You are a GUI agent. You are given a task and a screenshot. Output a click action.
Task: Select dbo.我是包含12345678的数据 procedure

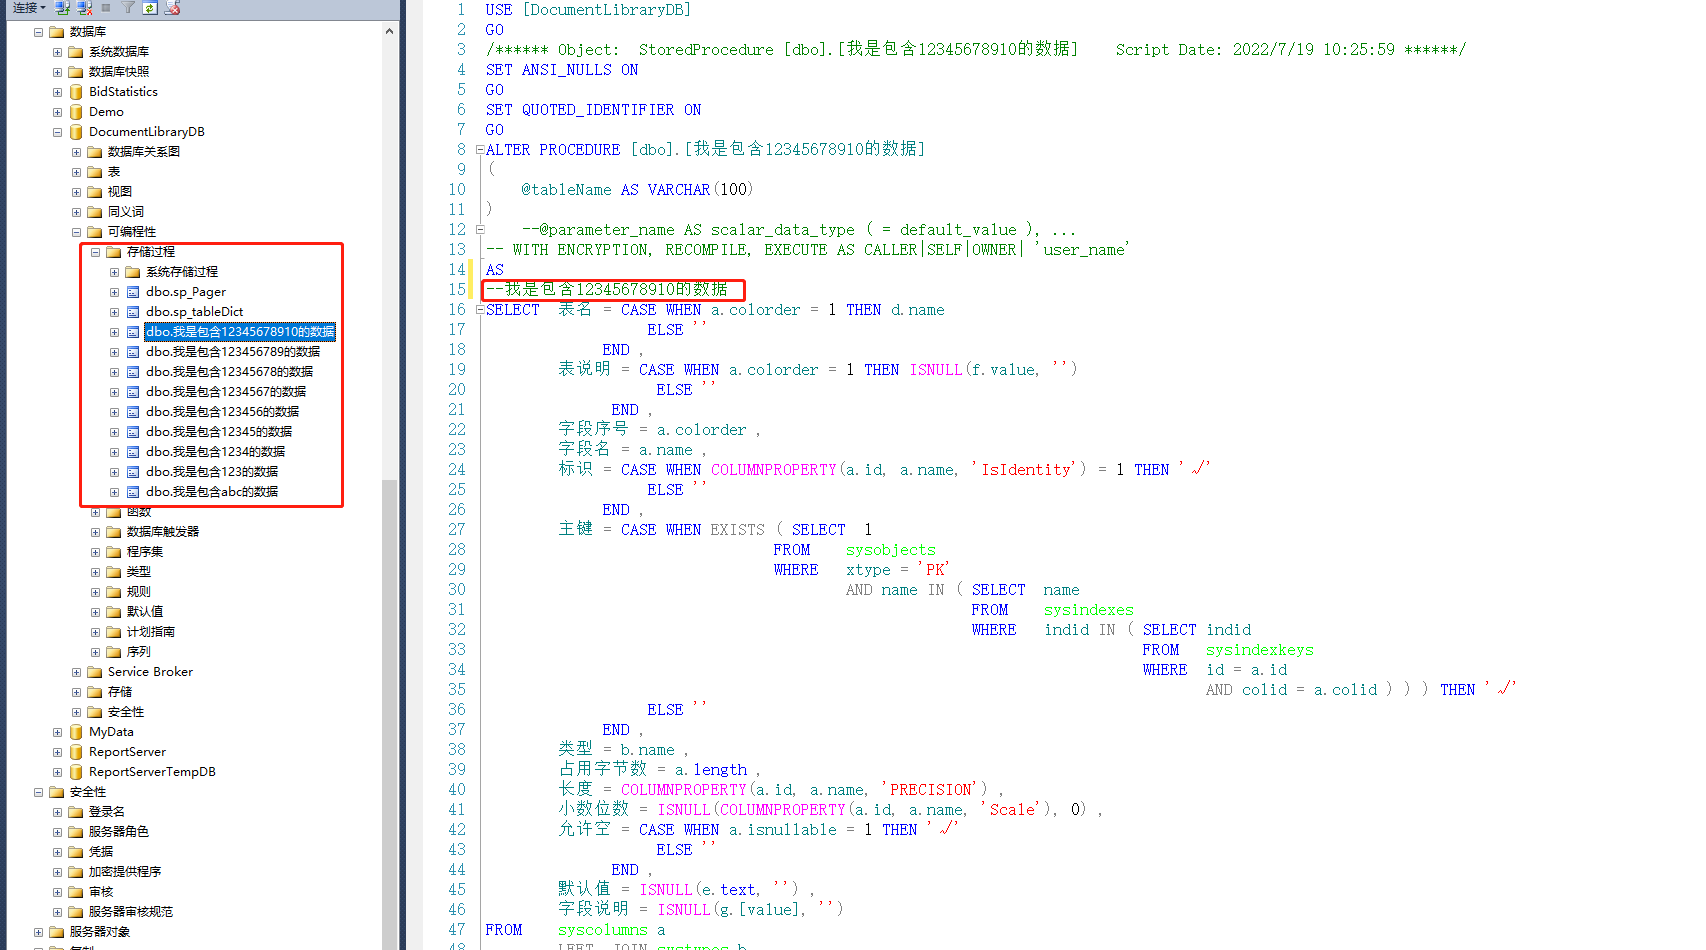tap(229, 372)
